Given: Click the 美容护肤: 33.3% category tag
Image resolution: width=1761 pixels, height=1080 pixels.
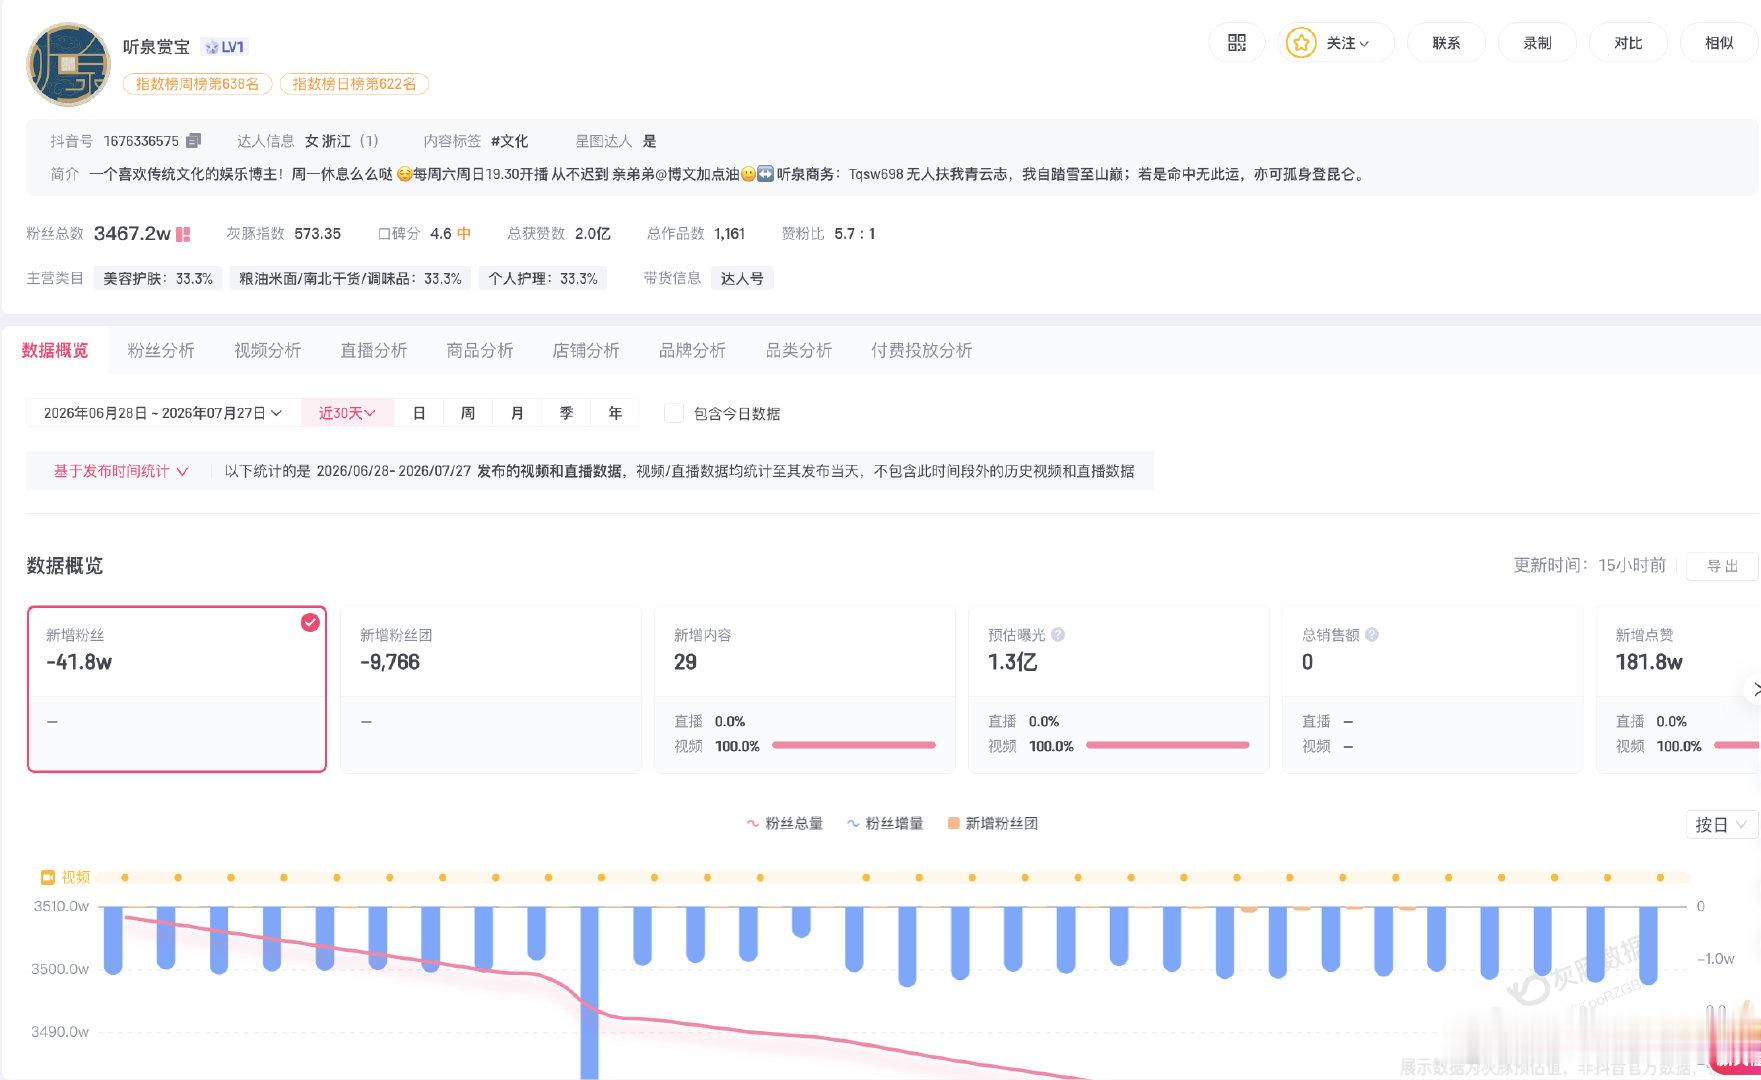Looking at the screenshot, I should (158, 279).
